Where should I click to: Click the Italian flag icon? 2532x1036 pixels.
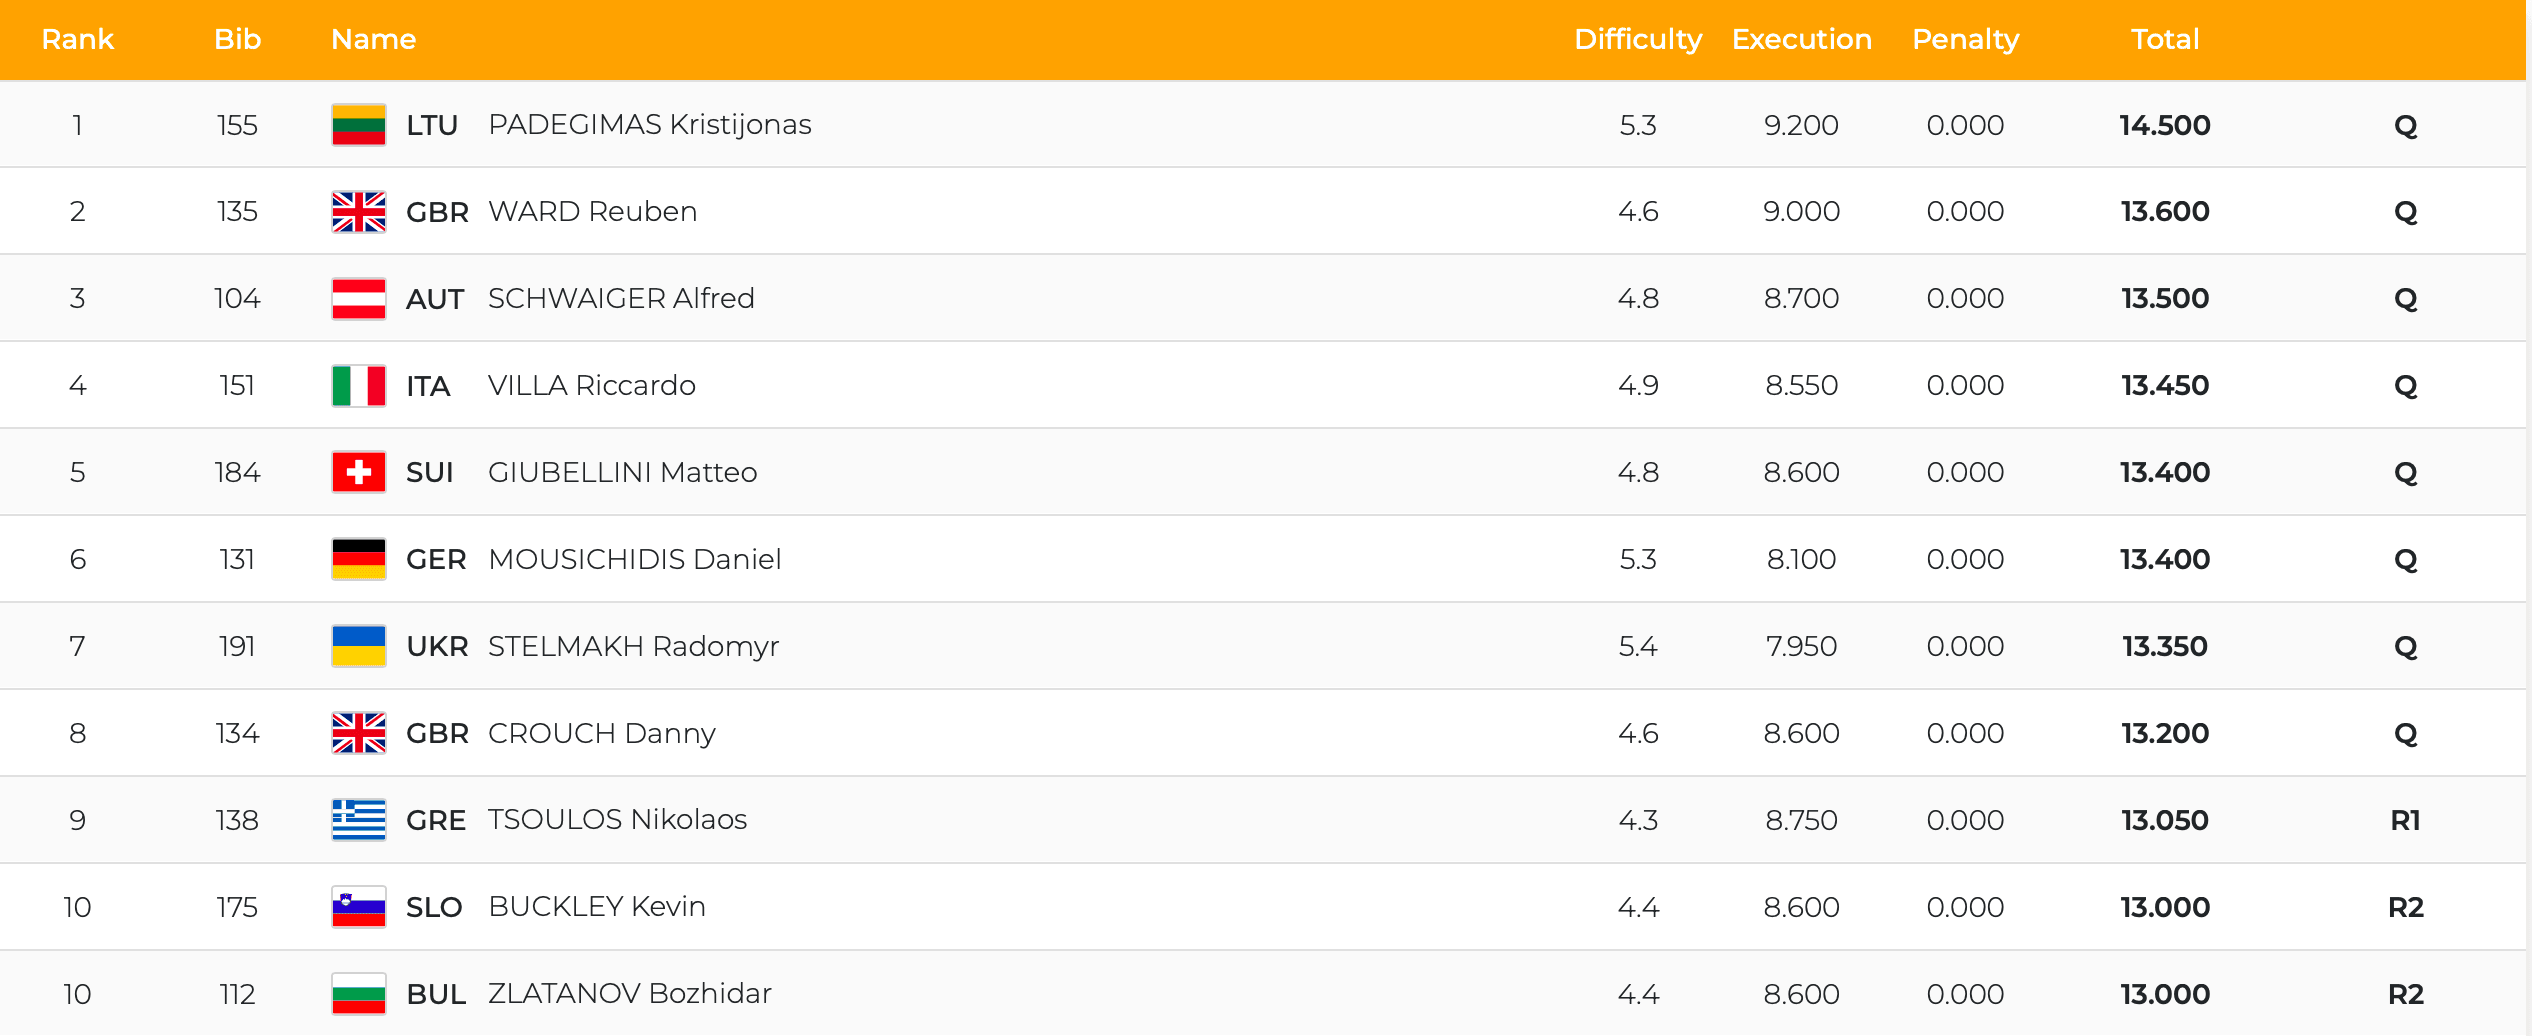358,386
